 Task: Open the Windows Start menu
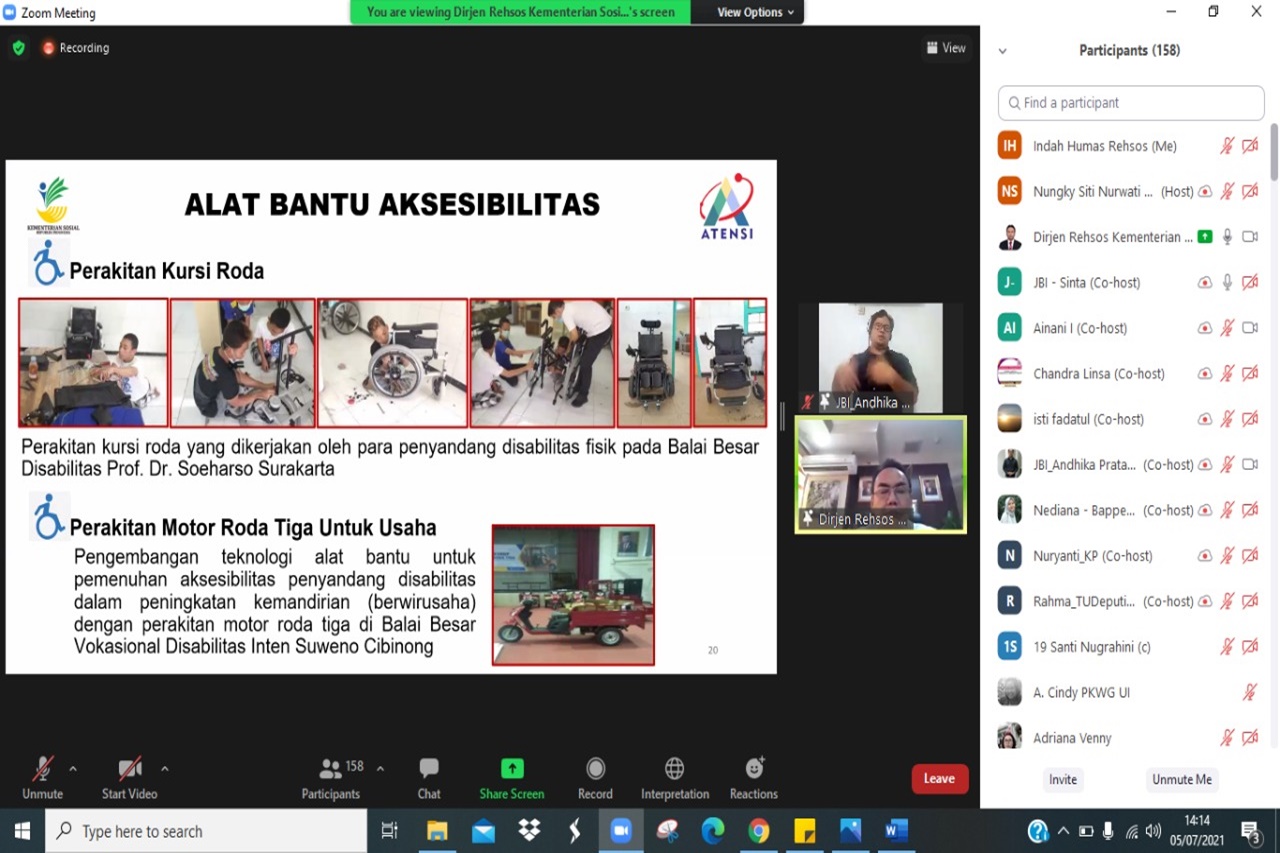[x=22, y=831]
